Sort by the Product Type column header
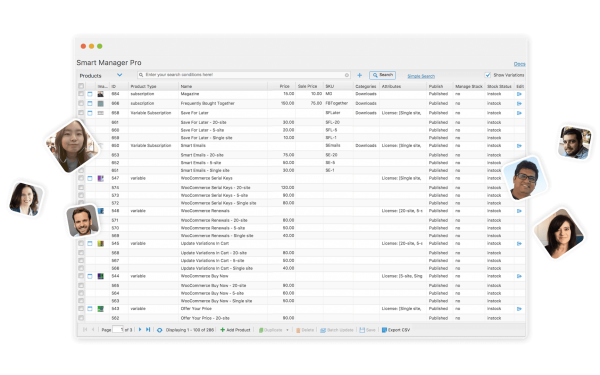Image resolution: width=600 pixels, height=375 pixels. [153, 86]
